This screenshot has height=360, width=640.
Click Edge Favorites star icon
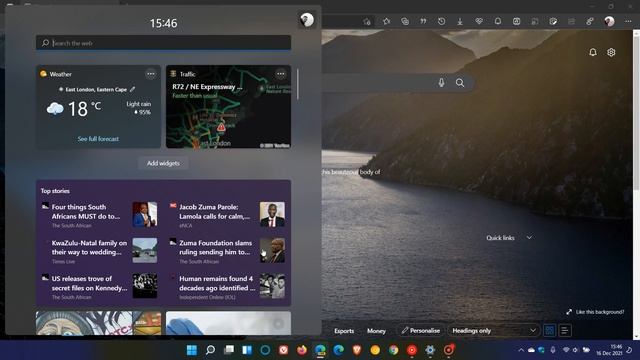[x=386, y=21]
